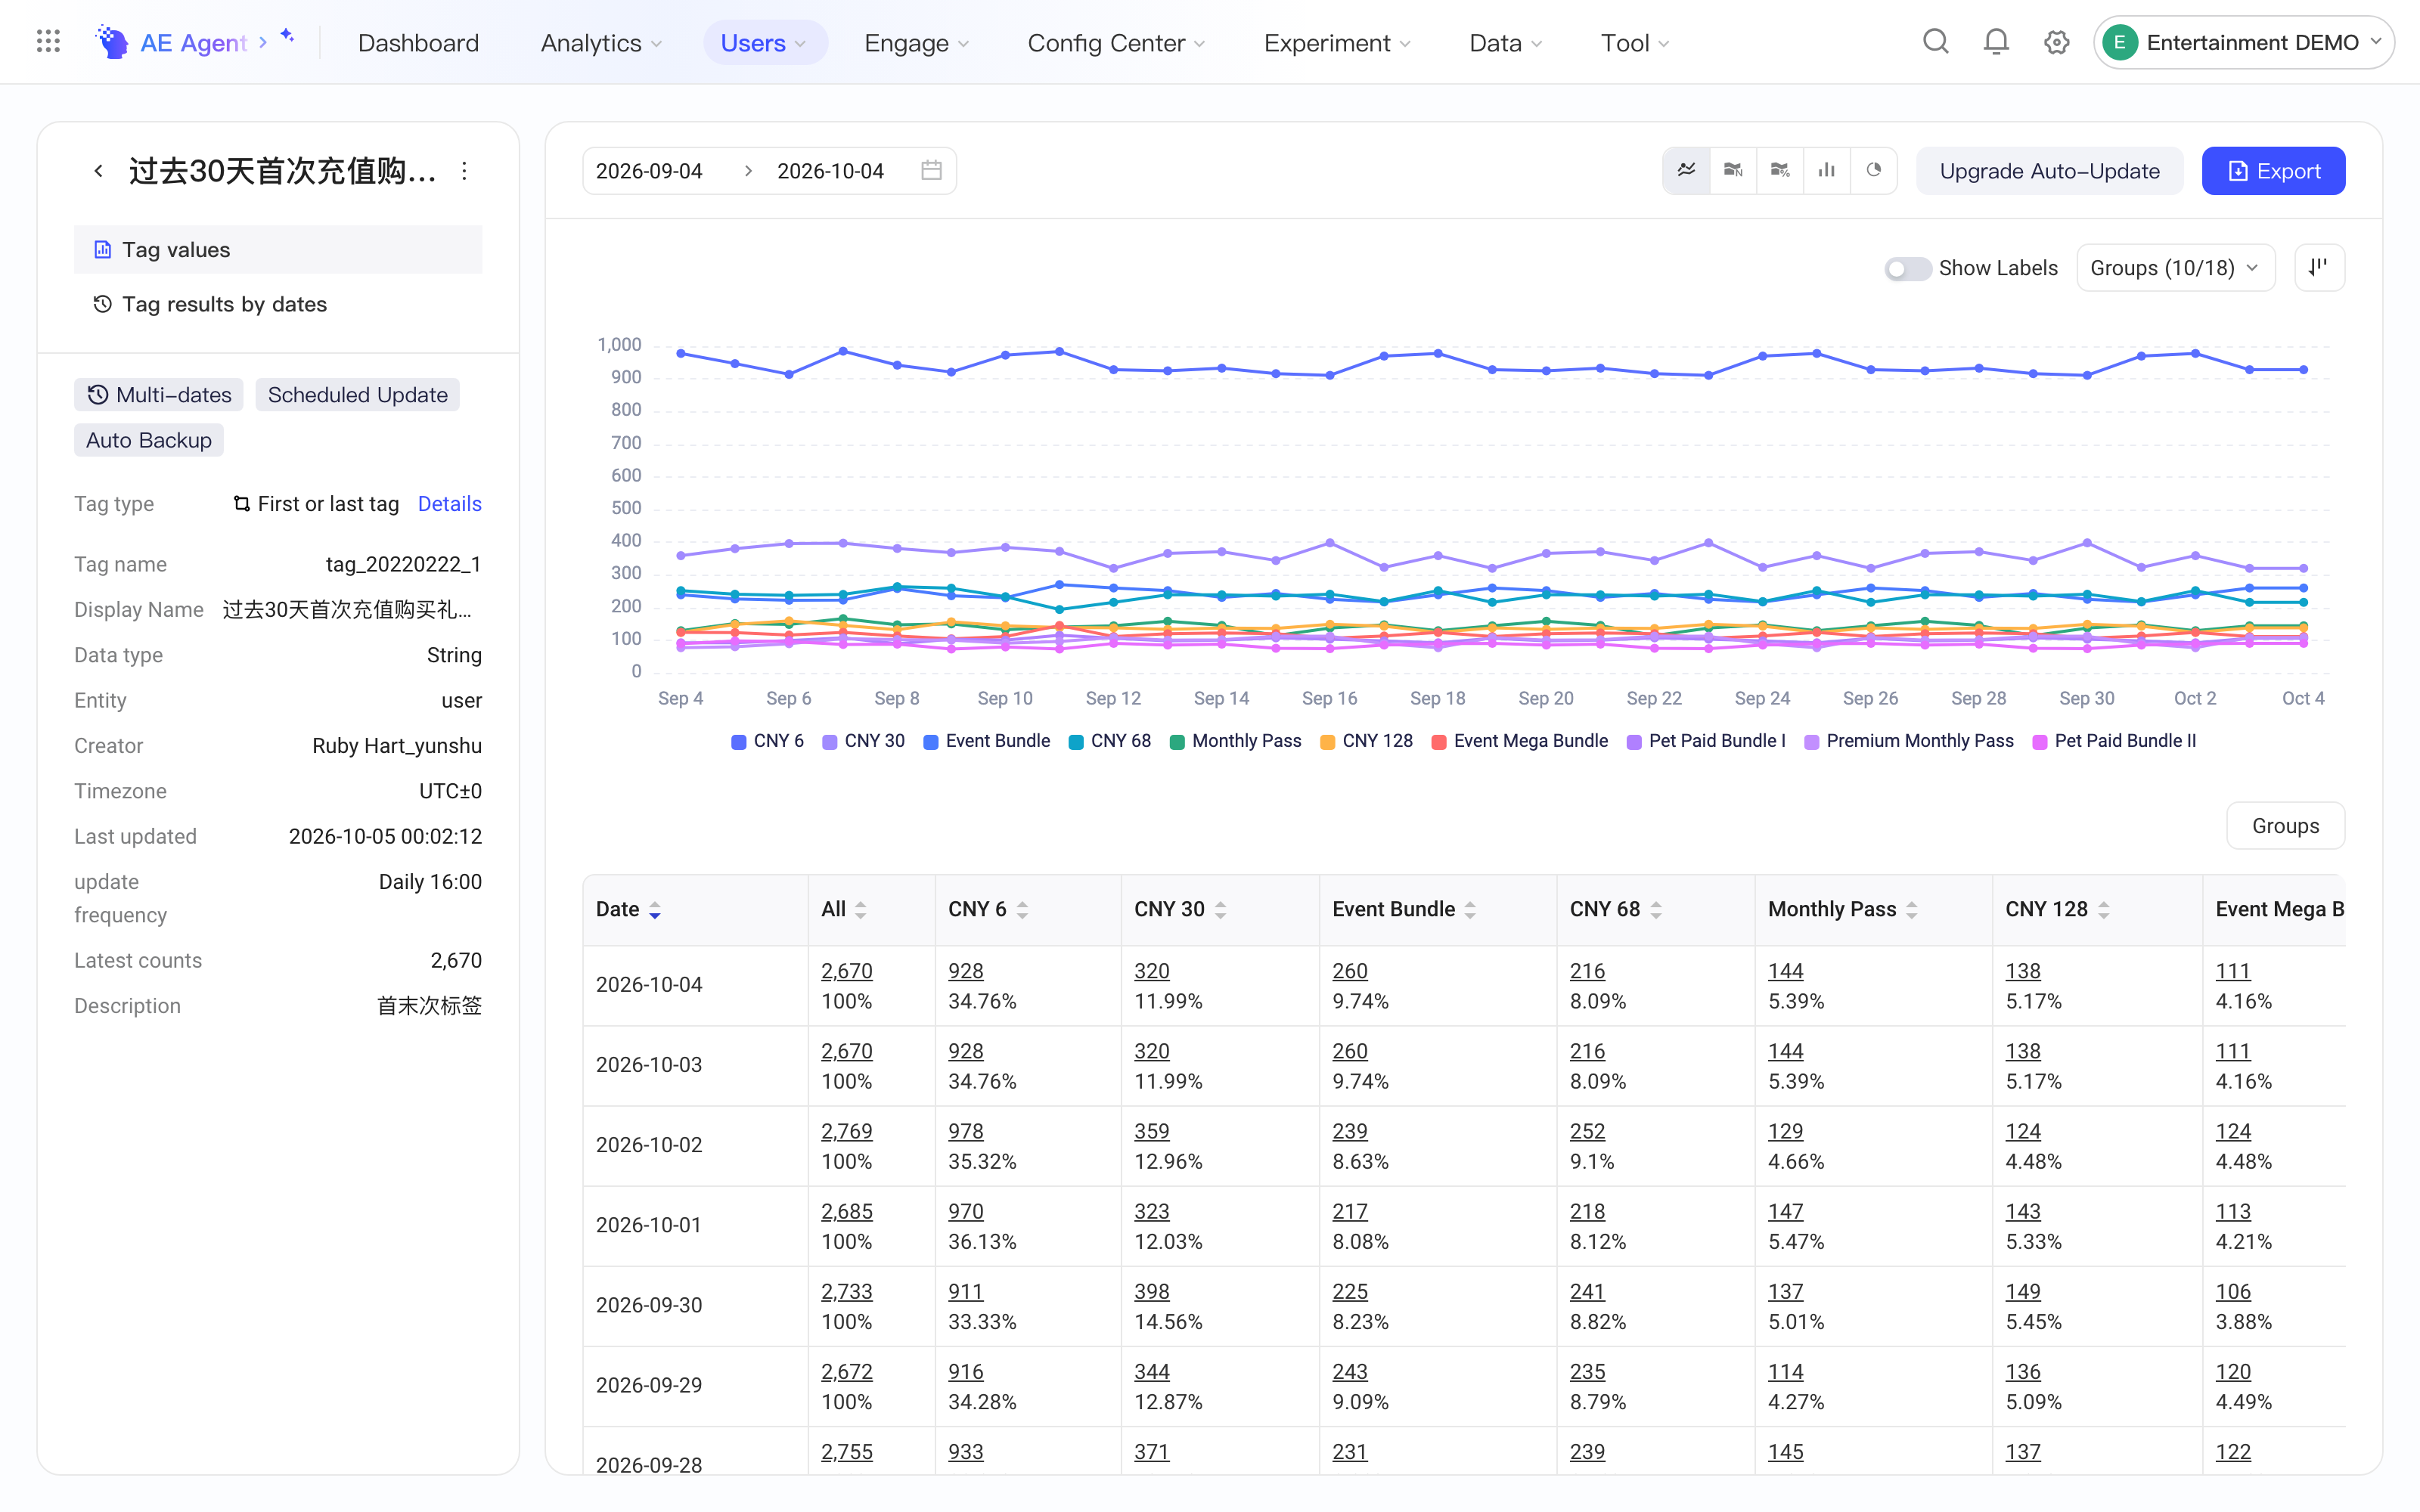Click the Export button

[2273, 171]
